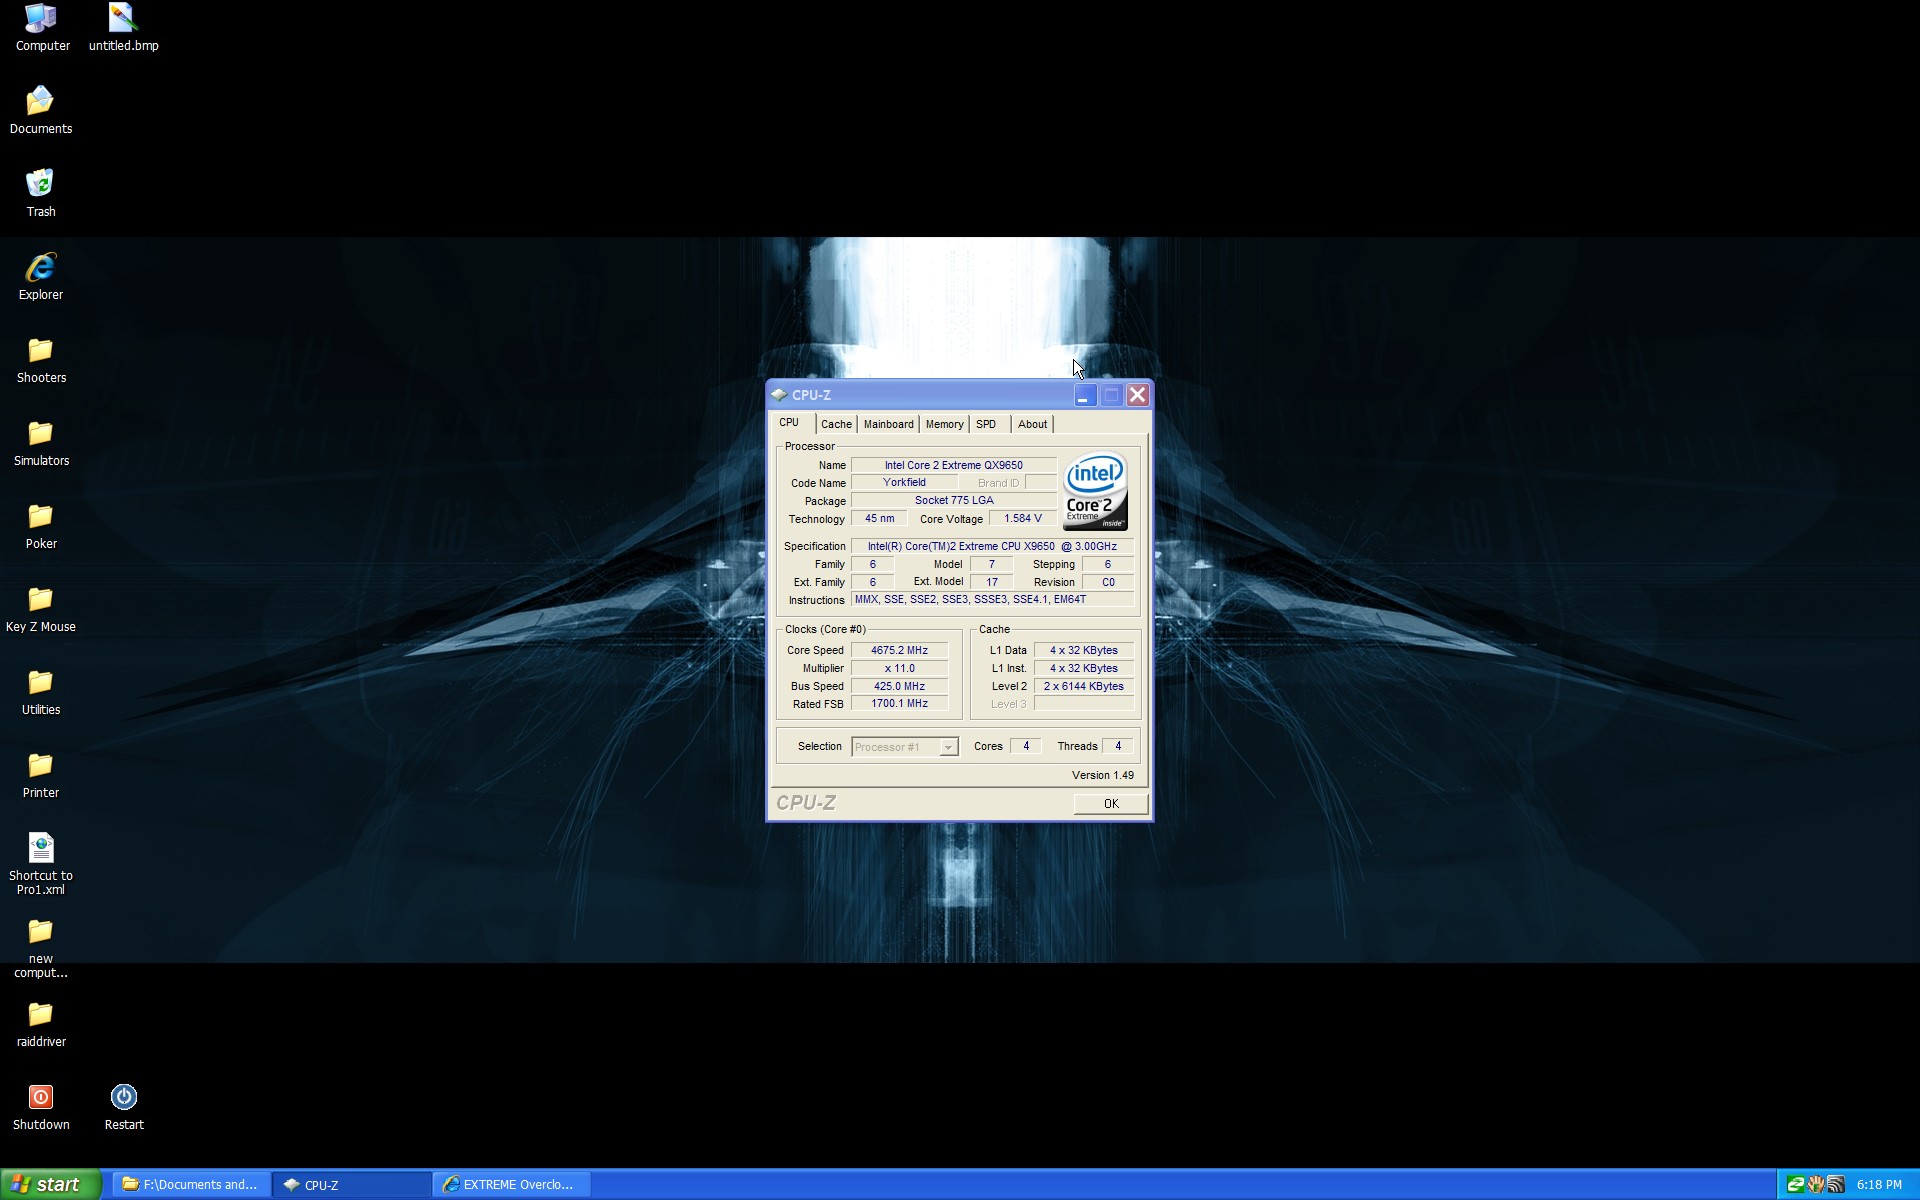This screenshot has width=1920, height=1200.
Task: Click the 6:18 PM taskbar clock
Action: click(1879, 1185)
